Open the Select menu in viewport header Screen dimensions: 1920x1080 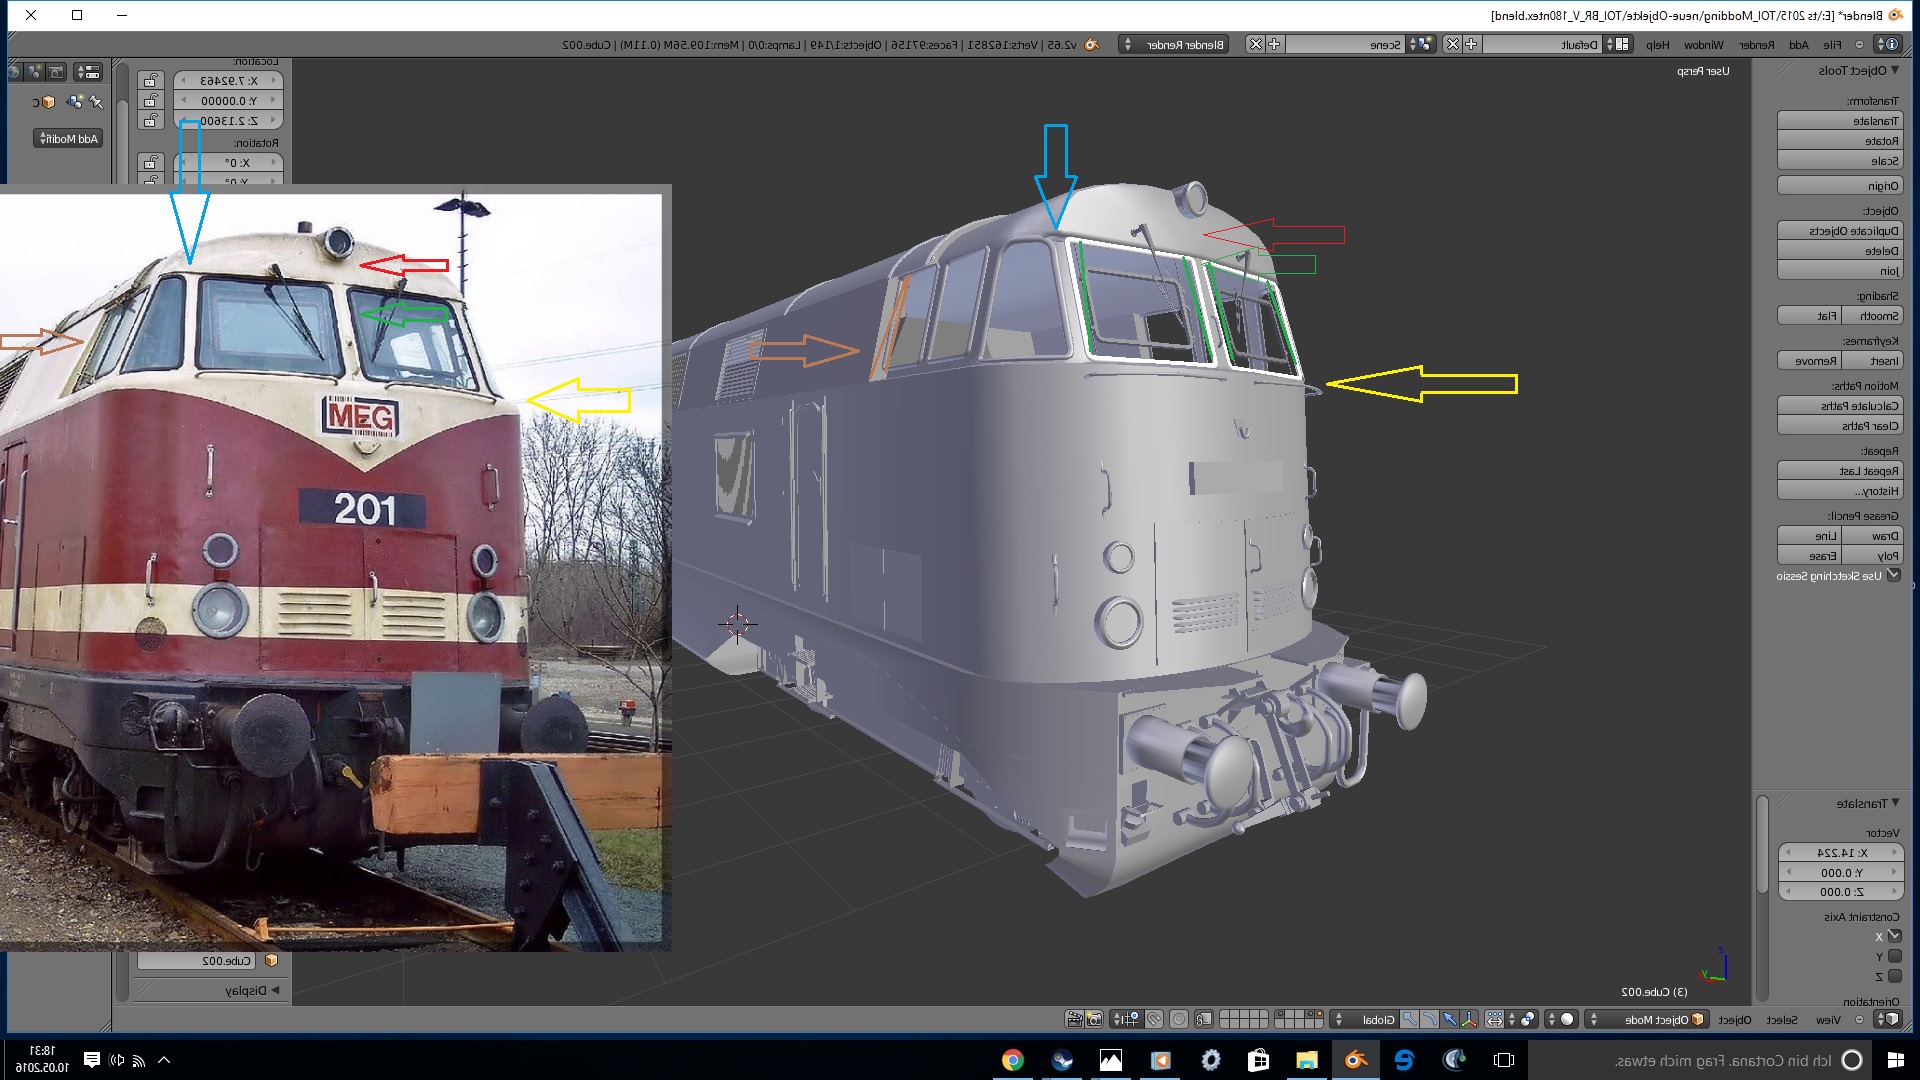tap(1781, 1019)
